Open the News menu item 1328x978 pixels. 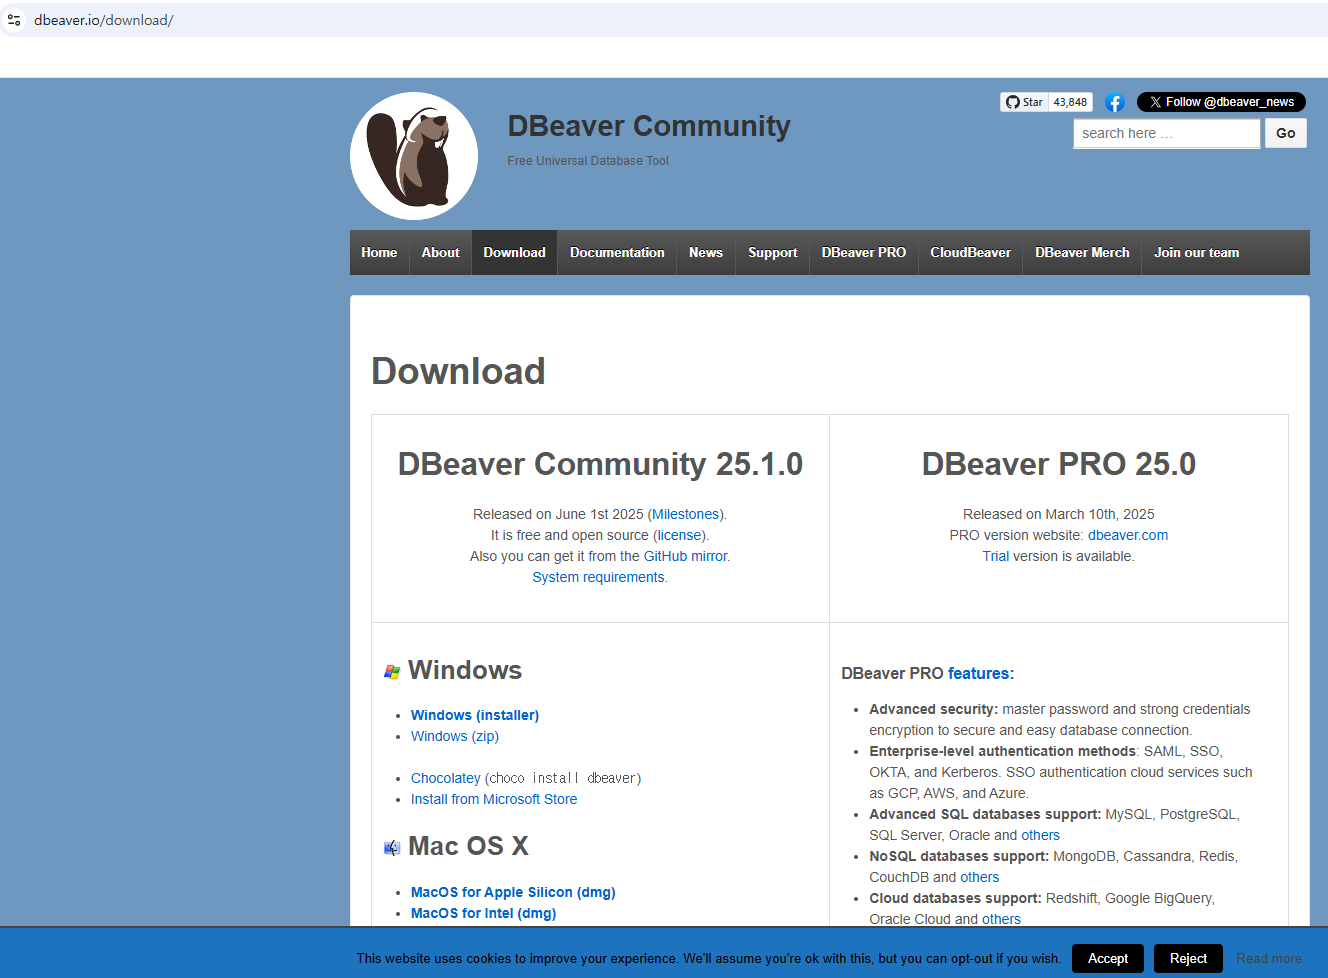point(706,252)
